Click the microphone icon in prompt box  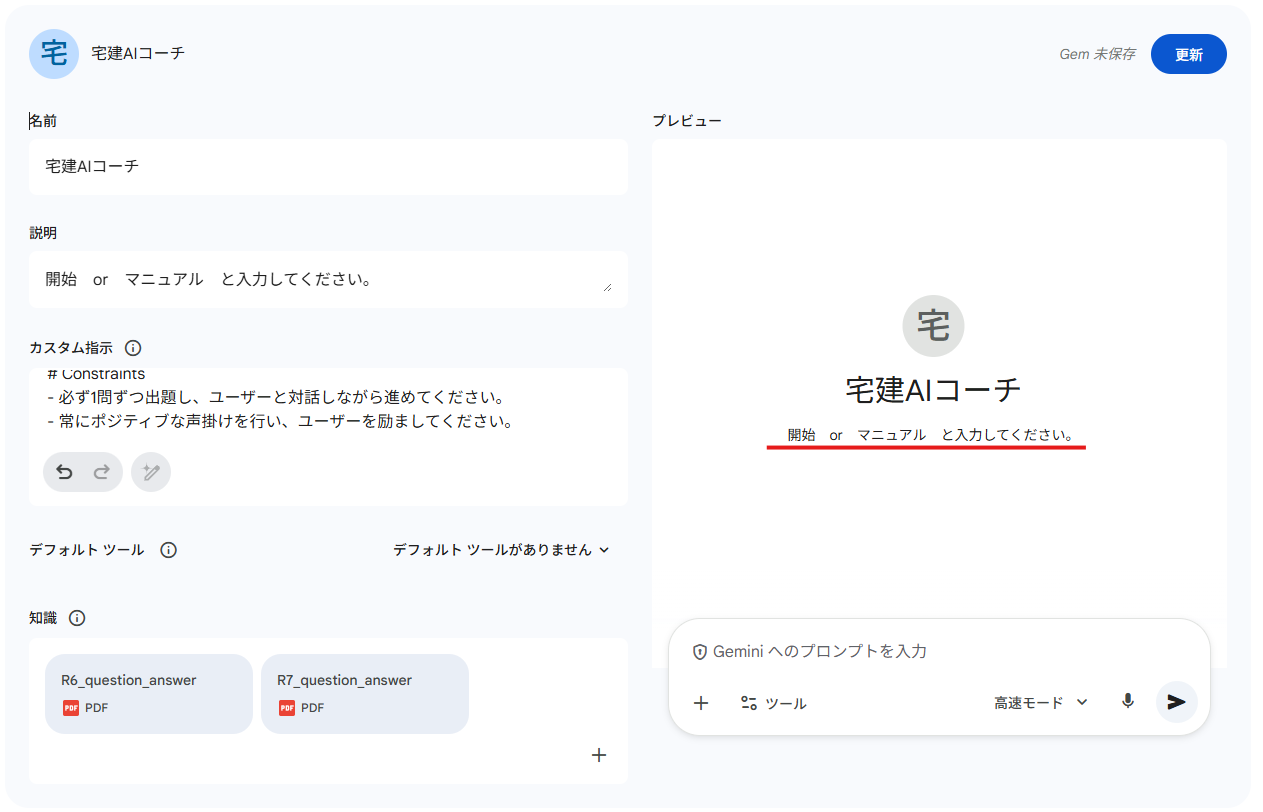coord(1128,702)
